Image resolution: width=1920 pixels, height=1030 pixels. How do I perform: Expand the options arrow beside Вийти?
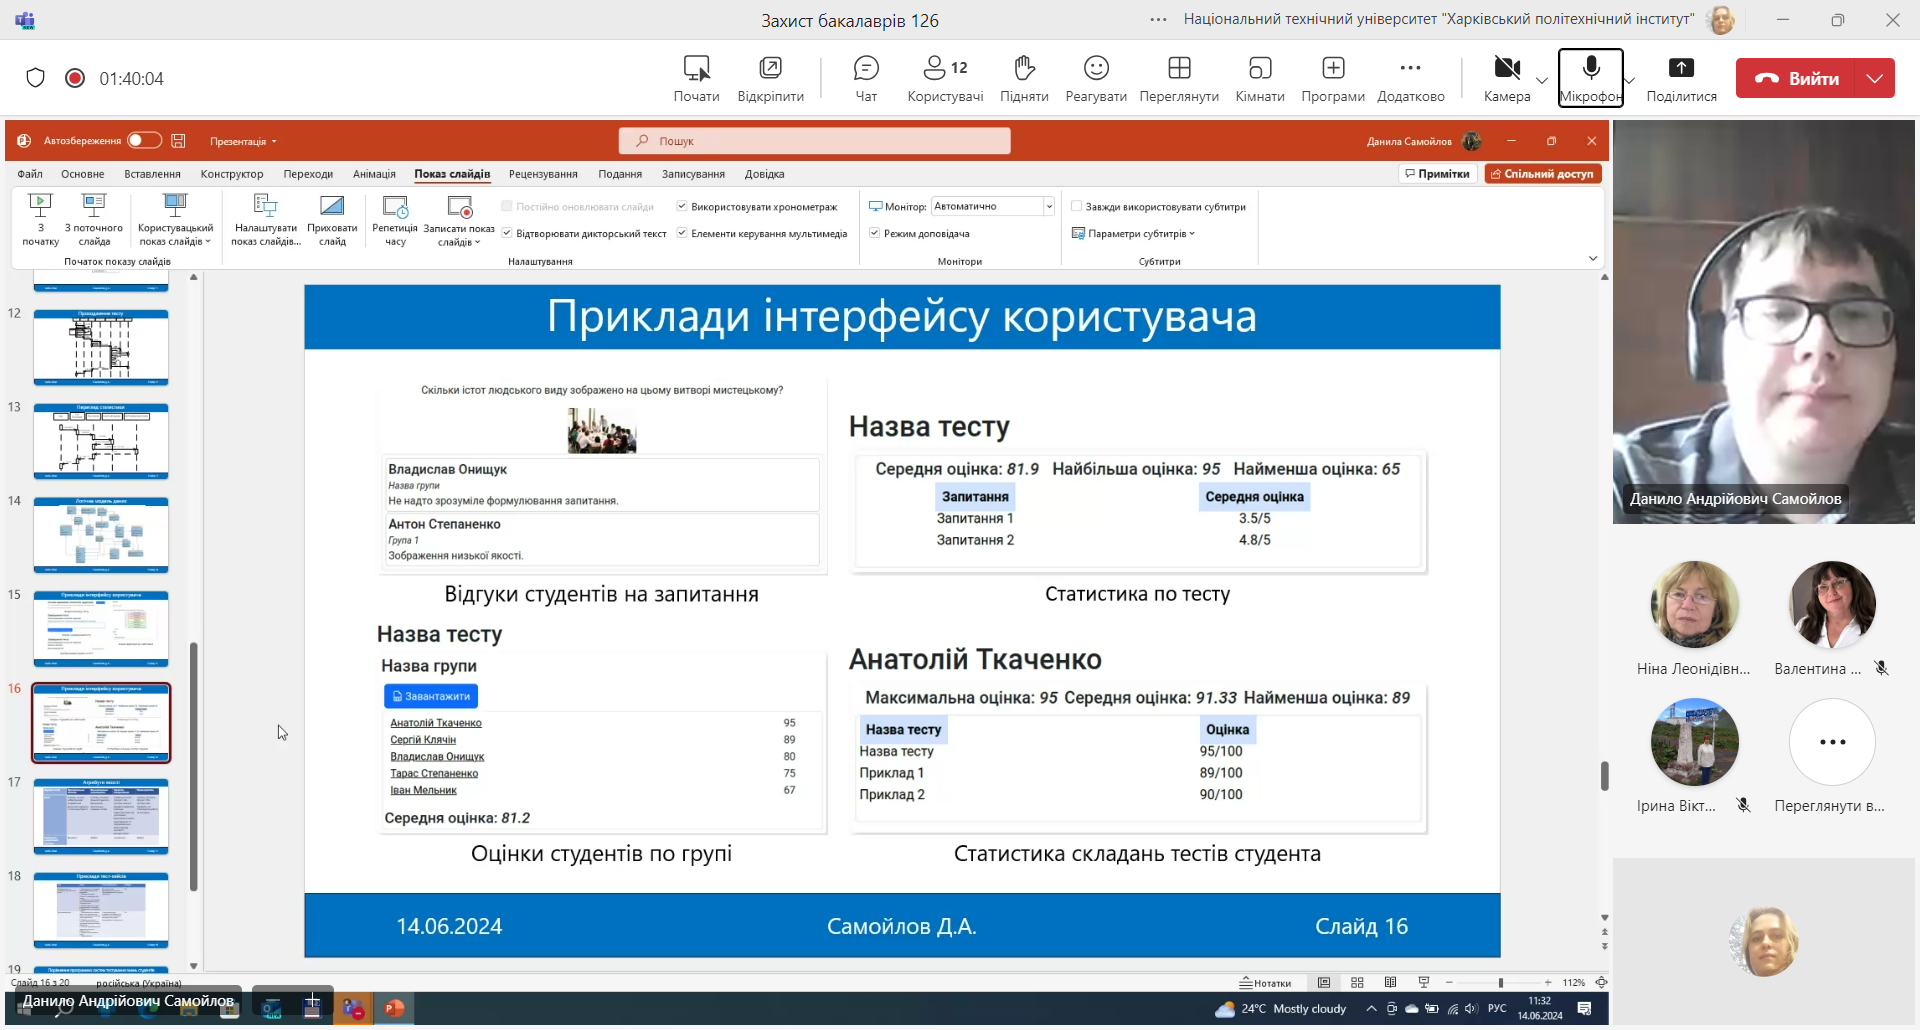1875,78
